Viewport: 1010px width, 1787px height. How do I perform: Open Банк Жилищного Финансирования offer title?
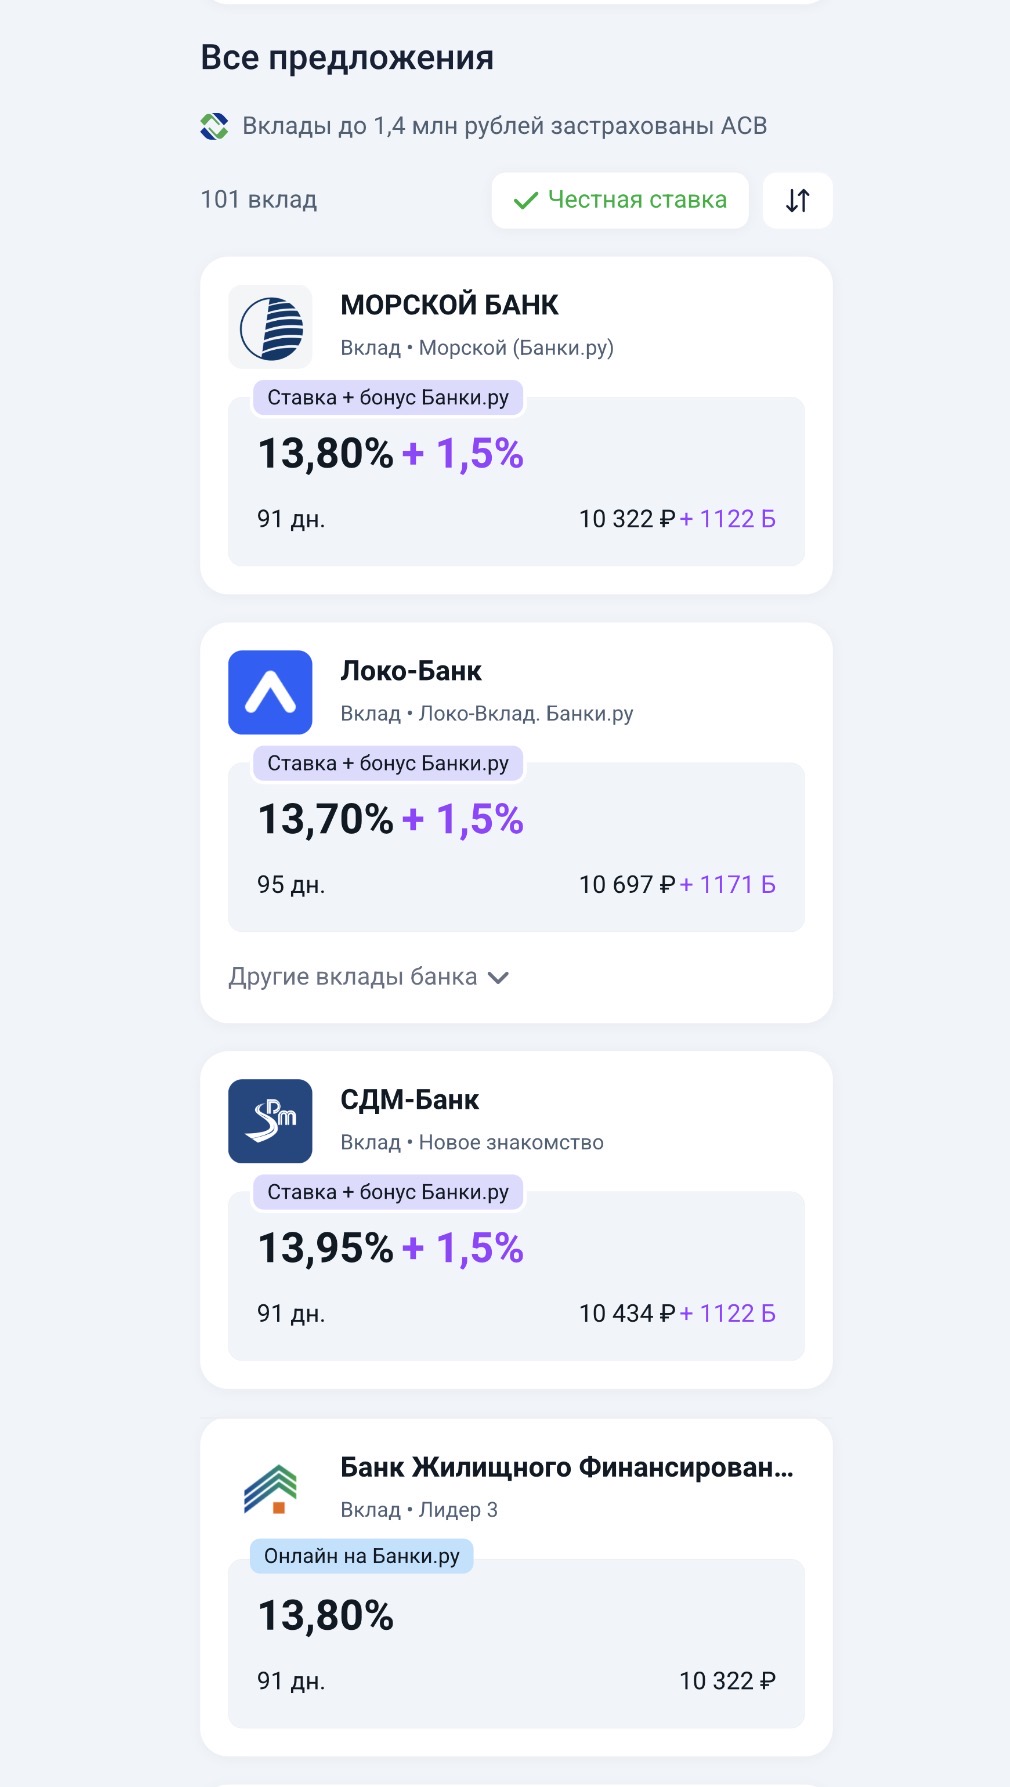pyautogui.click(x=566, y=1467)
